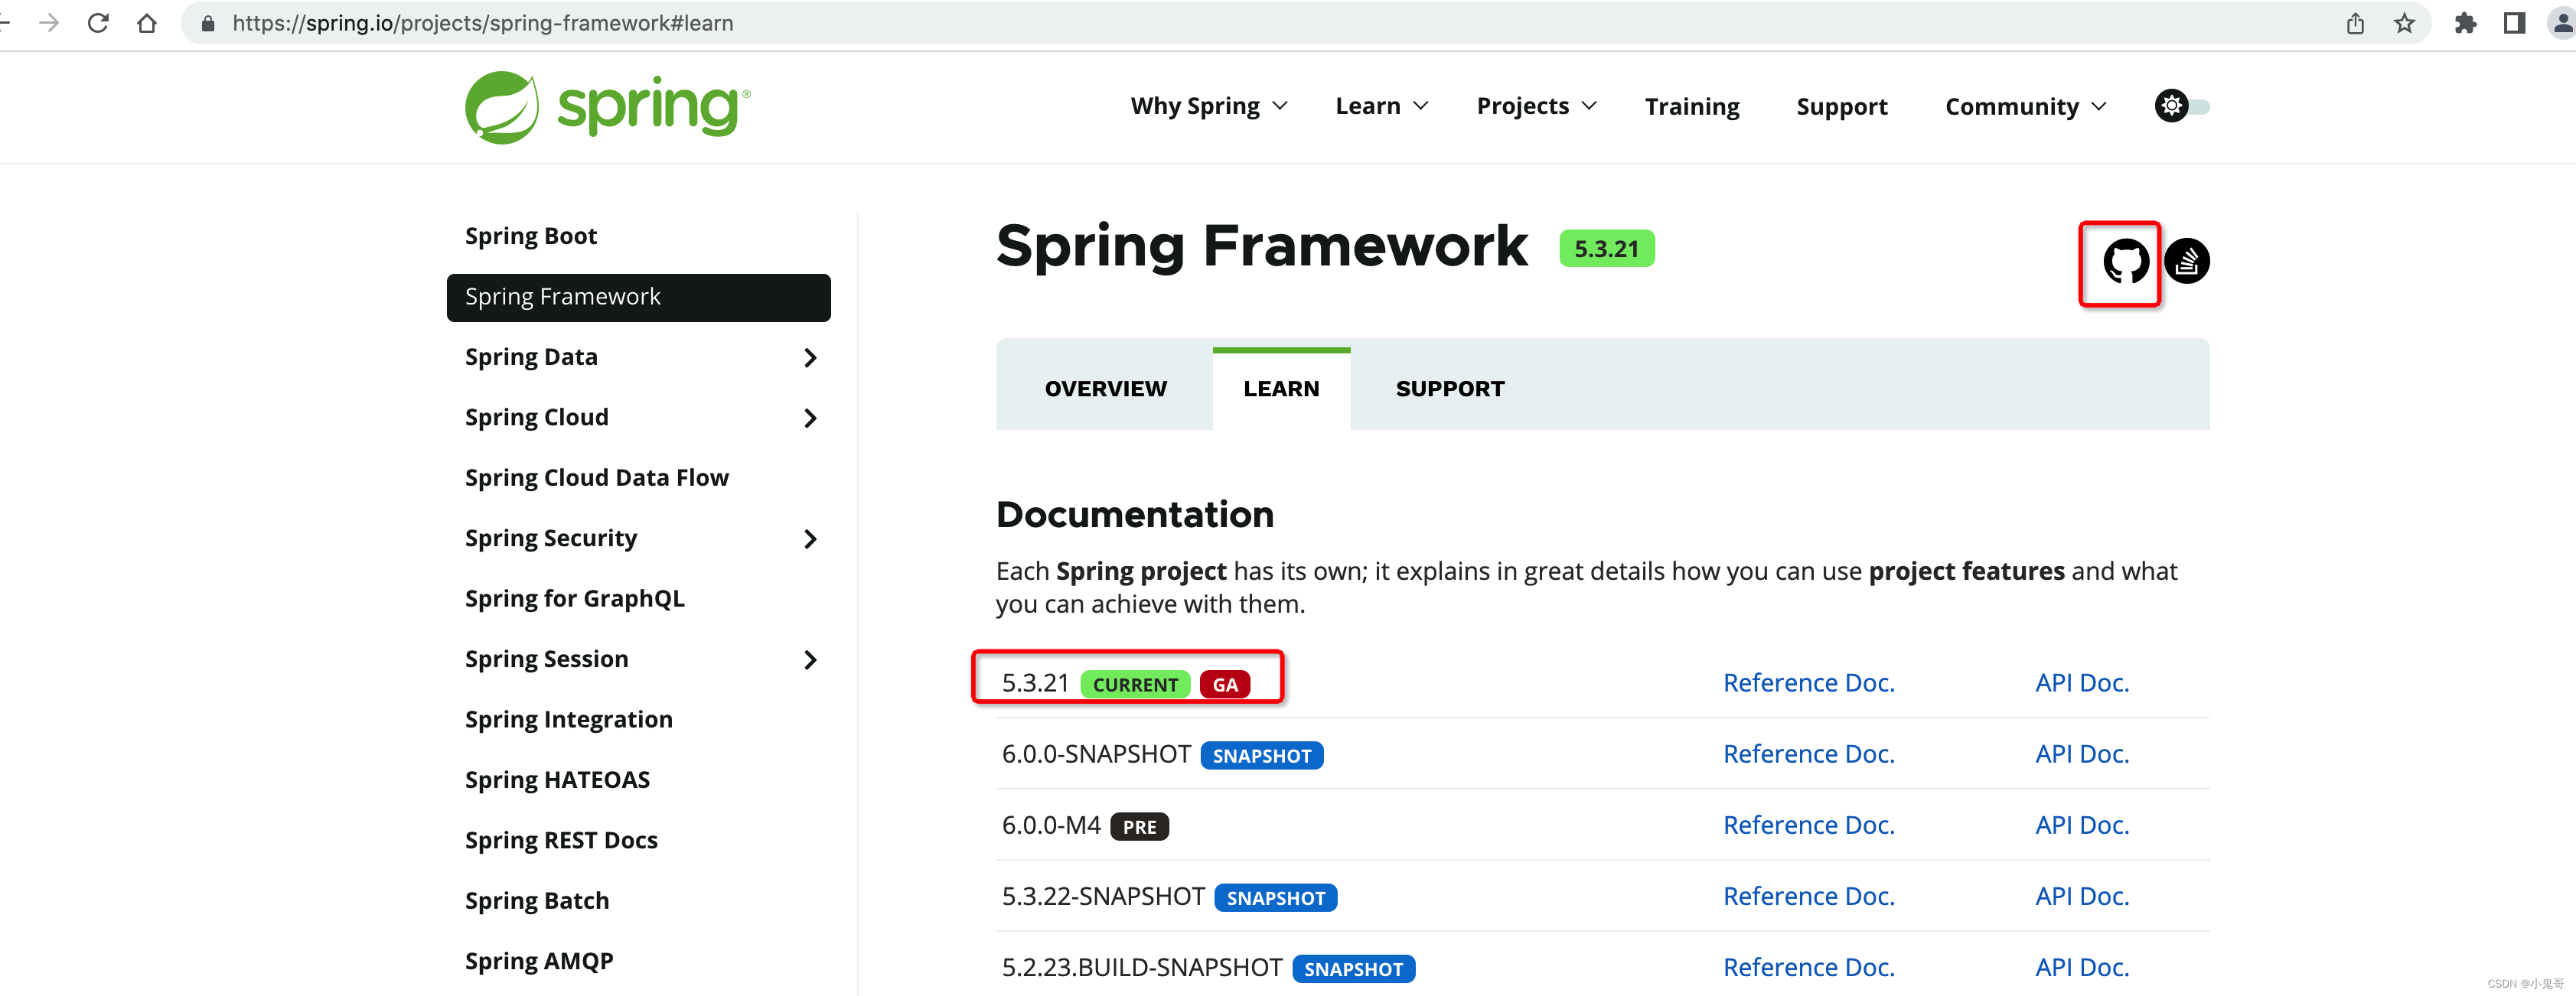
Task: Open the Stack Overflow icon next to GitHub
Action: tap(2186, 261)
